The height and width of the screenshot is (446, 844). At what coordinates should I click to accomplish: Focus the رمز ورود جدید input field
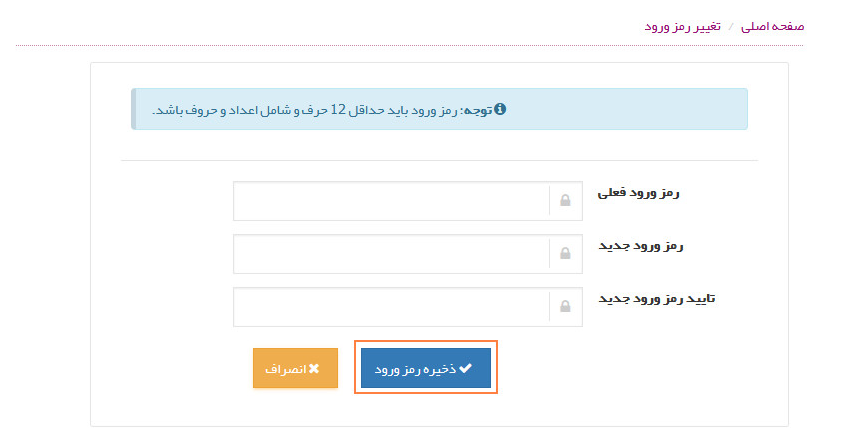click(x=391, y=254)
